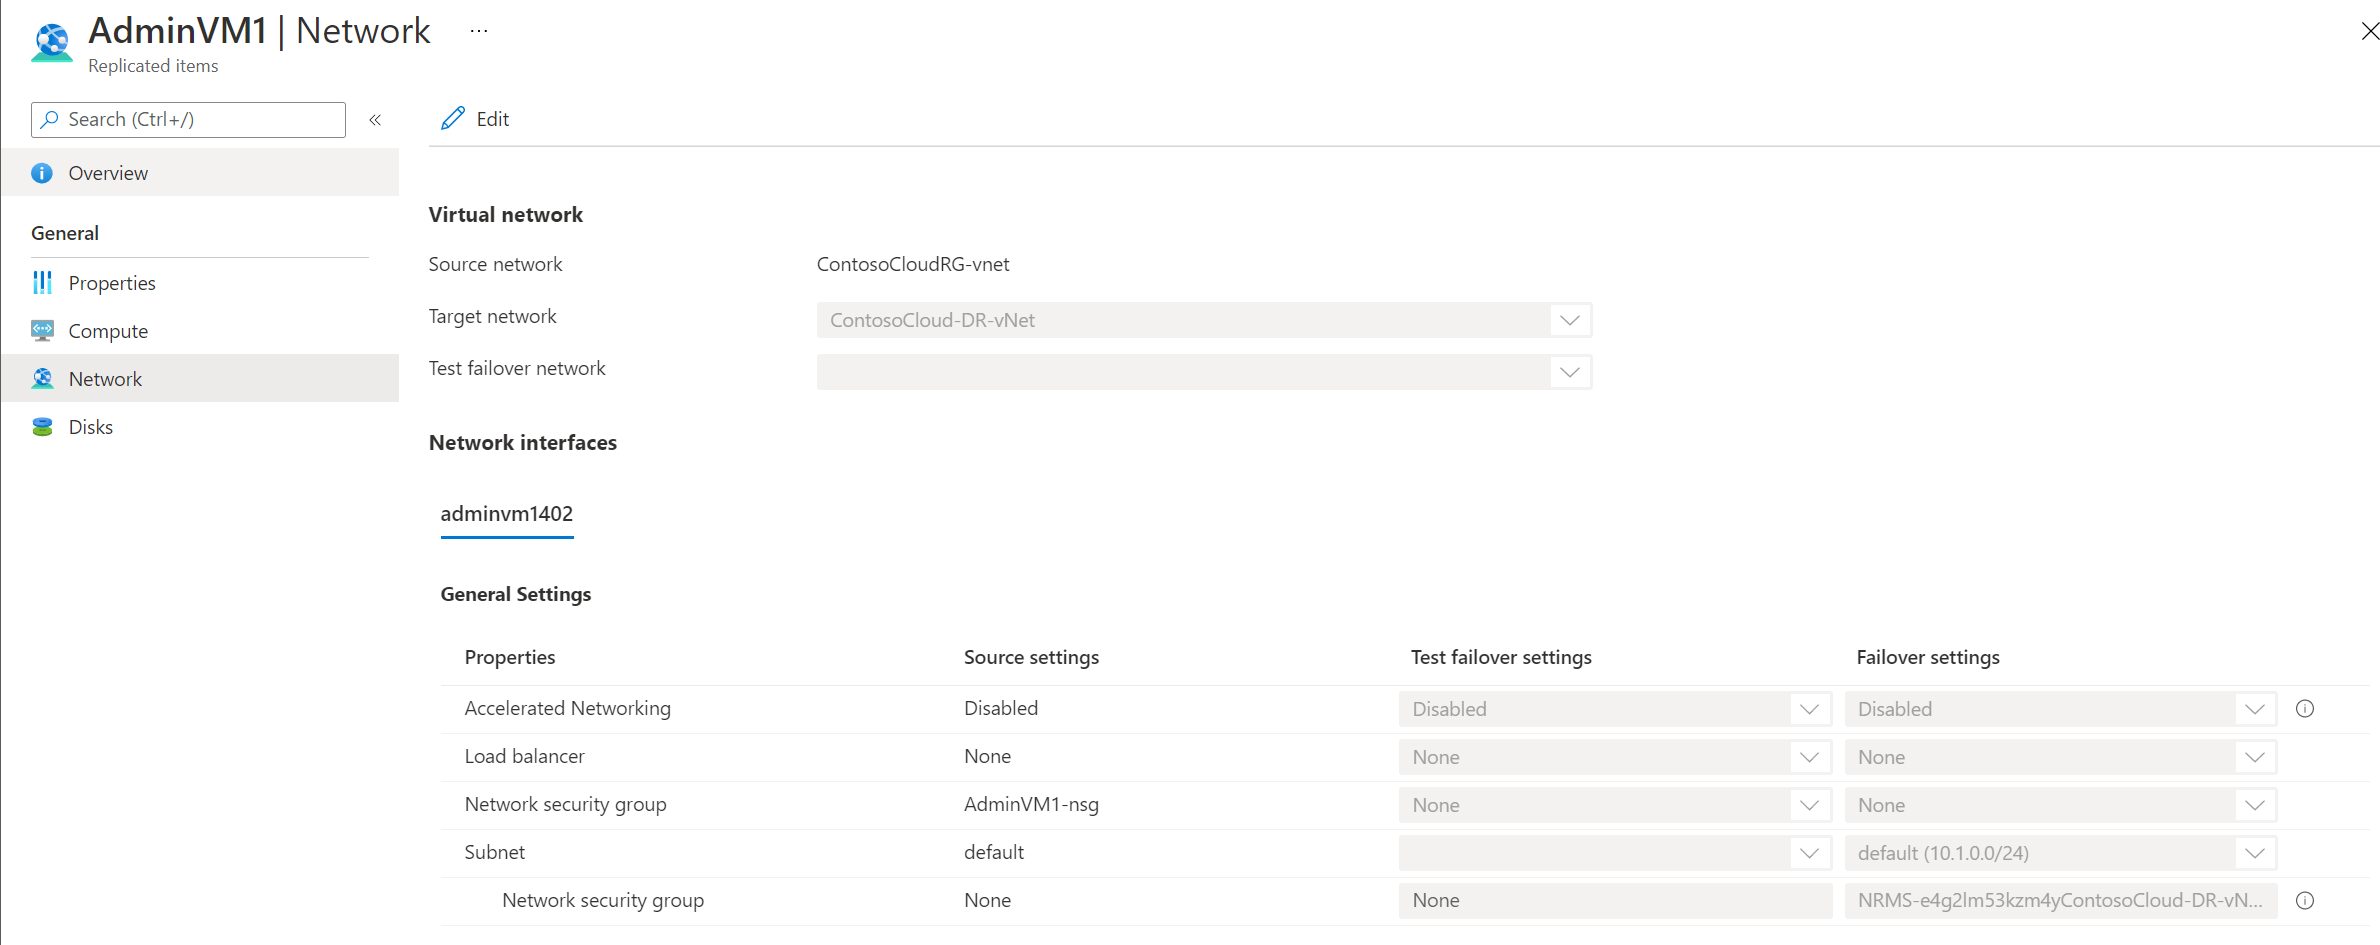Click the Edit button label
The width and height of the screenshot is (2380, 945).
coord(493,119)
